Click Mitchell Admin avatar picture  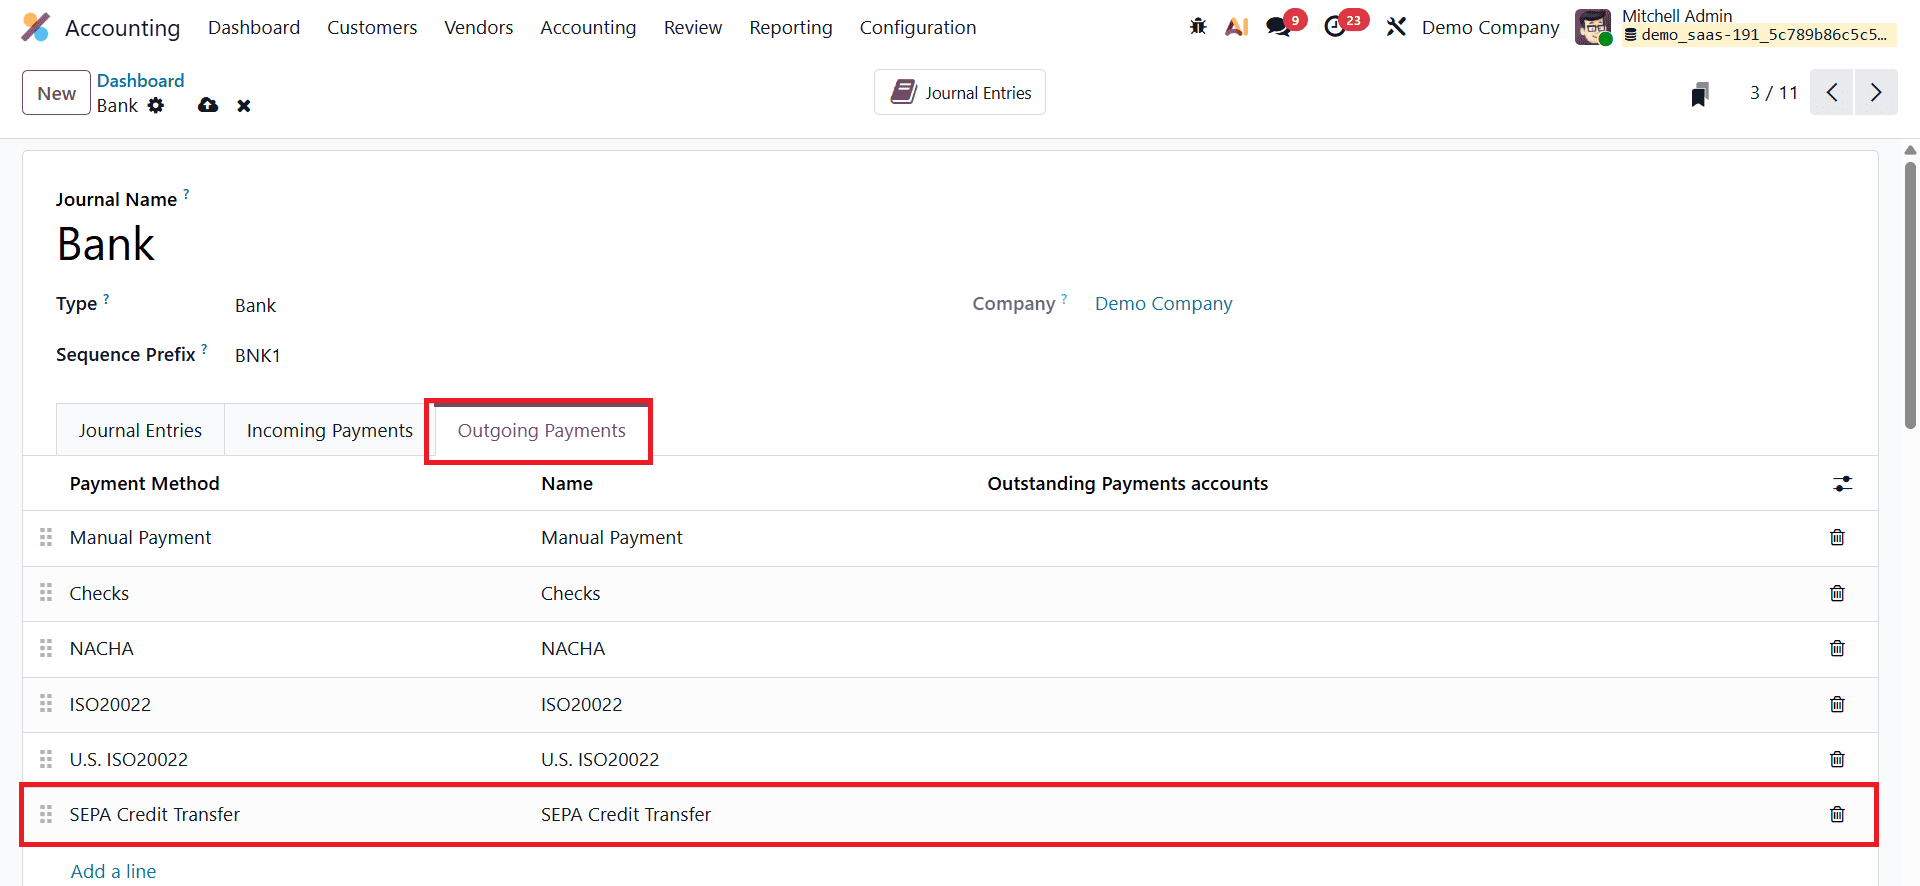coord(1593,27)
